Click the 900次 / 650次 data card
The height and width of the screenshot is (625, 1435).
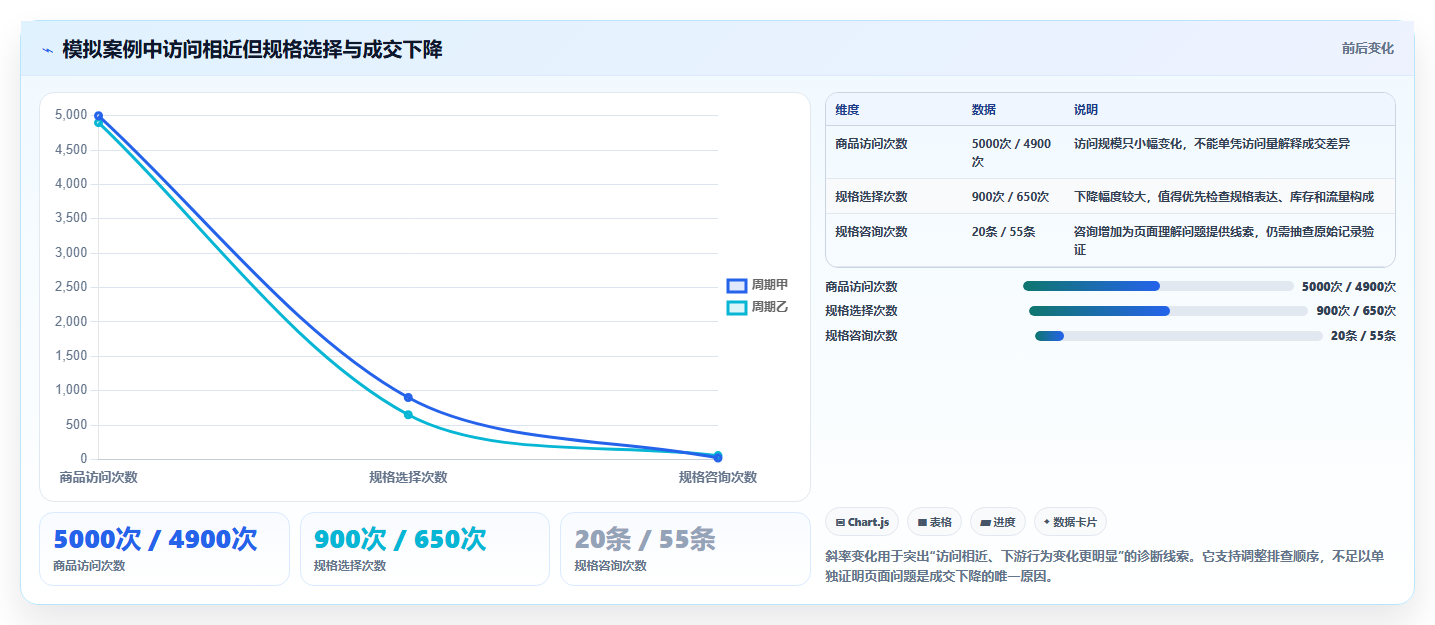coord(425,549)
